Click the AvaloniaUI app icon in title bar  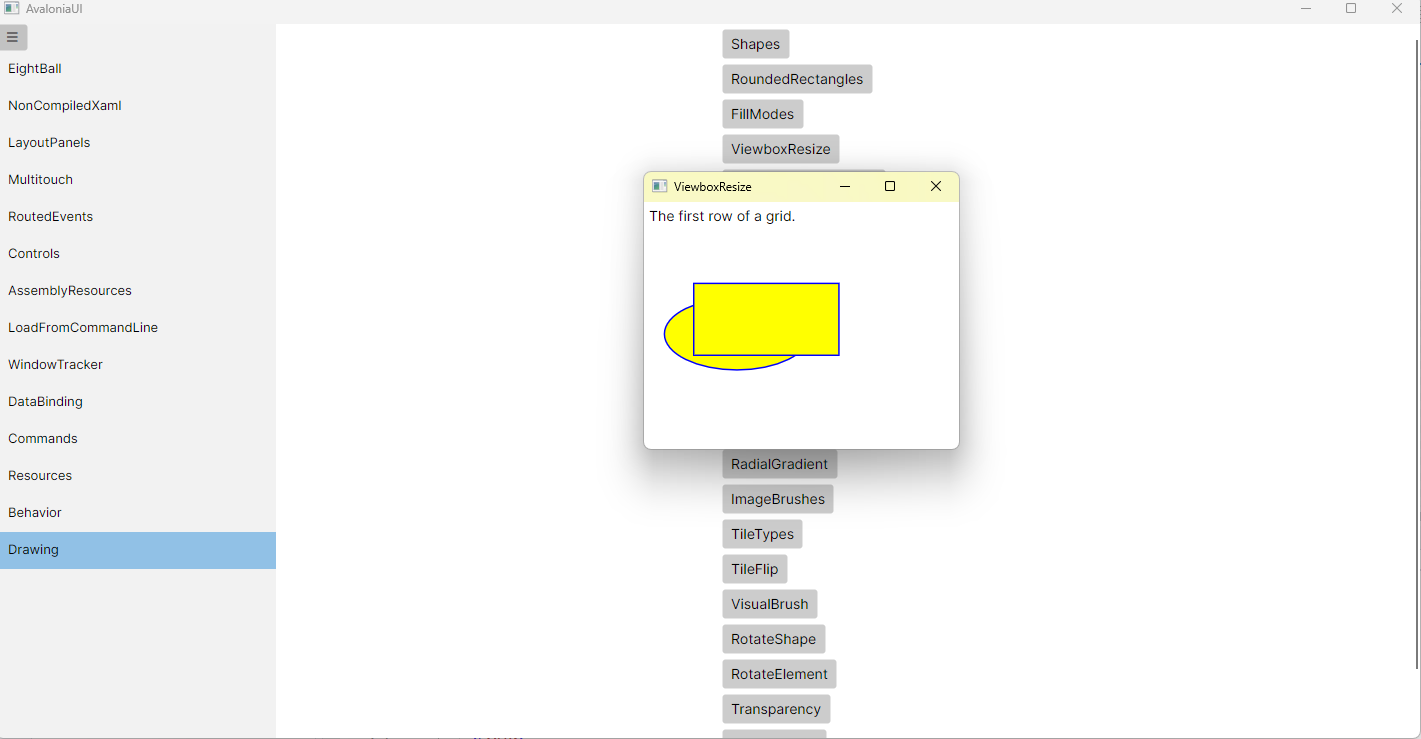coord(12,8)
